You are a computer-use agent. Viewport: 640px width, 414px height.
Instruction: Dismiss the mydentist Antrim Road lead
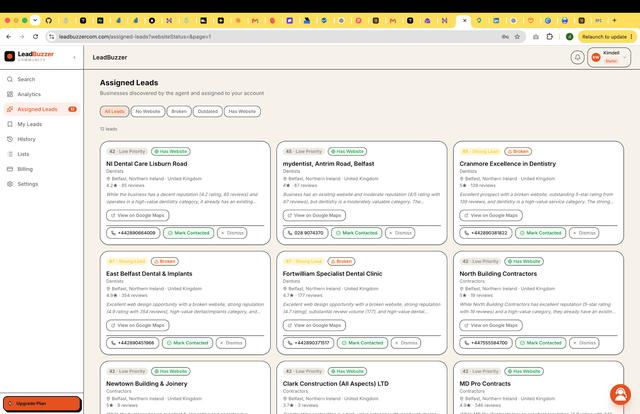pyautogui.click(x=400, y=233)
